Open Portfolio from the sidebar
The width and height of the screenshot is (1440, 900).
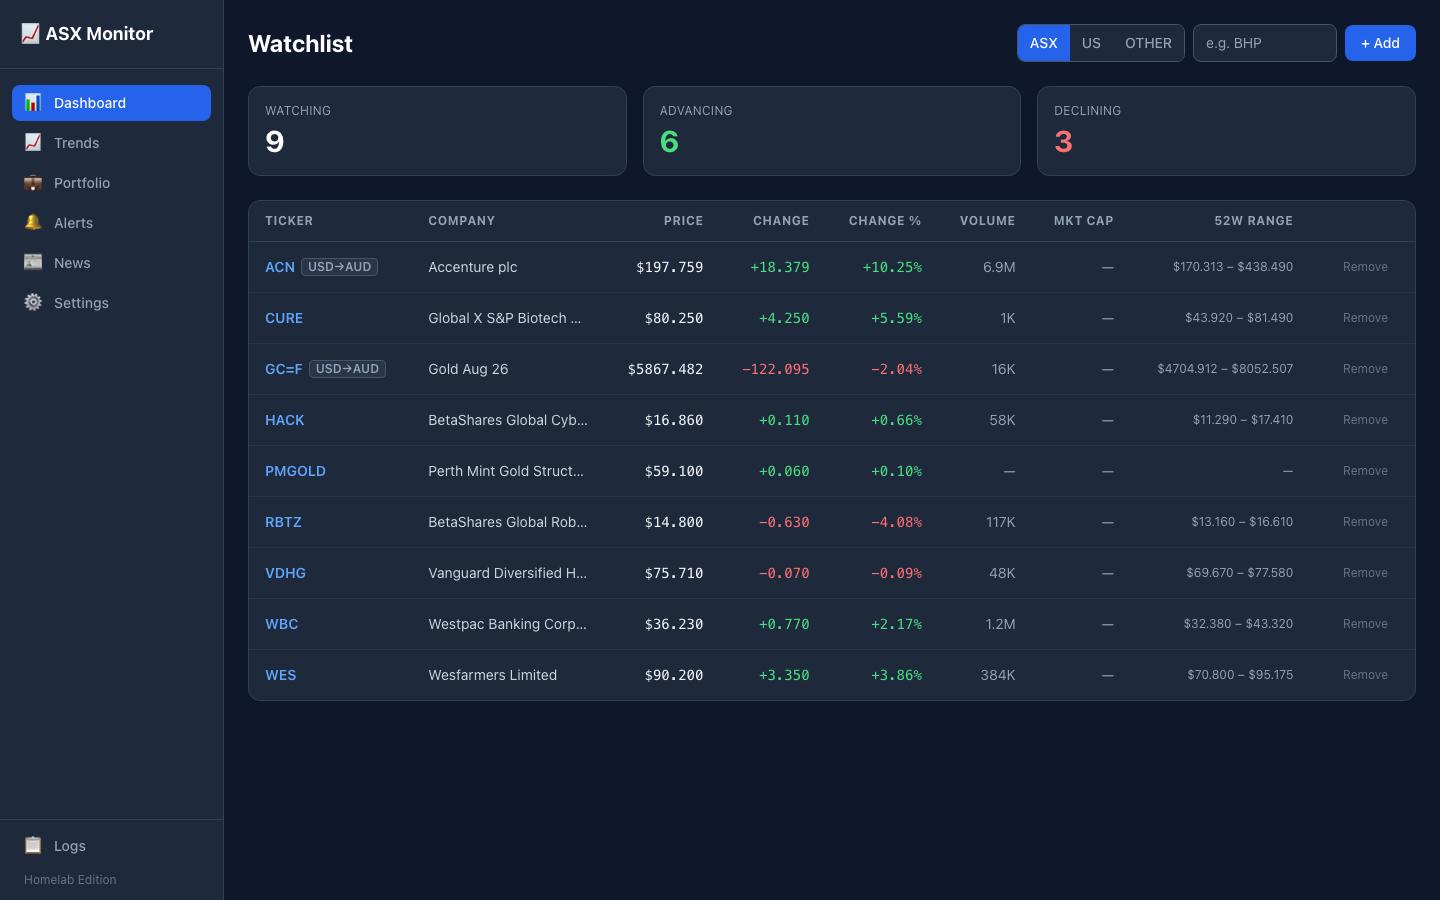pyautogui.click(x=111, y=183)
